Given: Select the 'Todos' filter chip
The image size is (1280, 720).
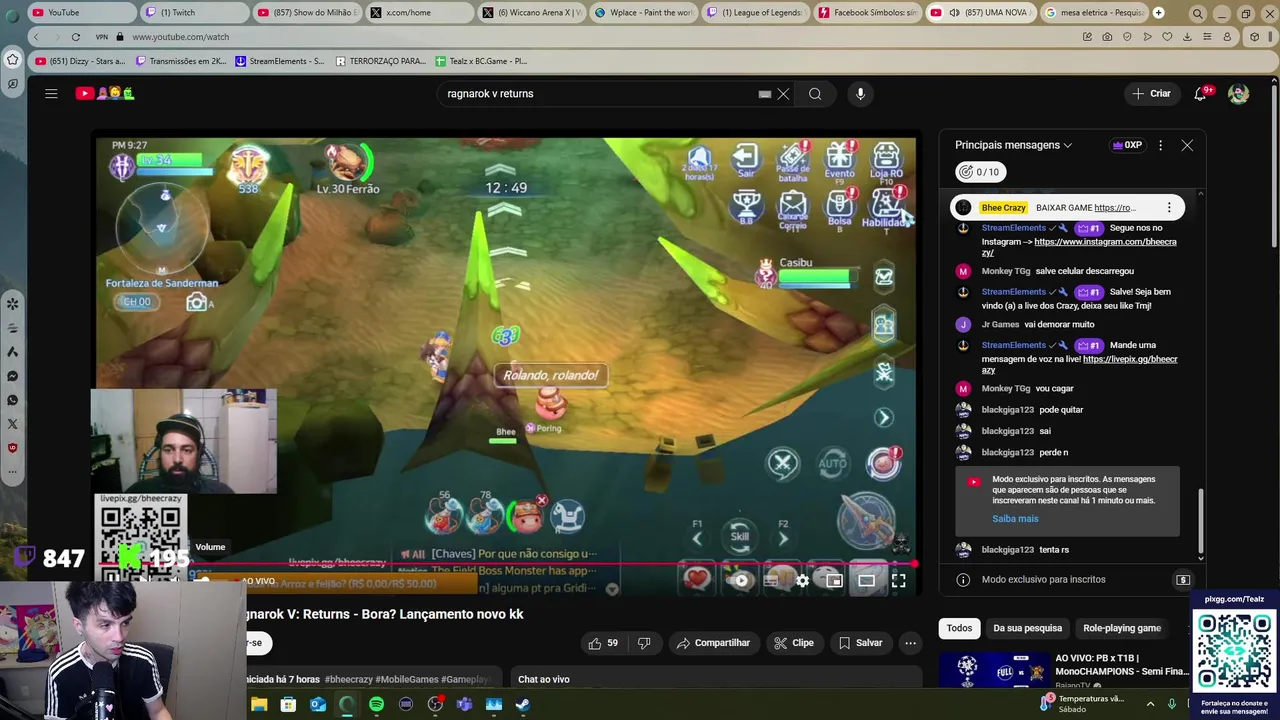Looking at the screenshot, I should [959, 628].
